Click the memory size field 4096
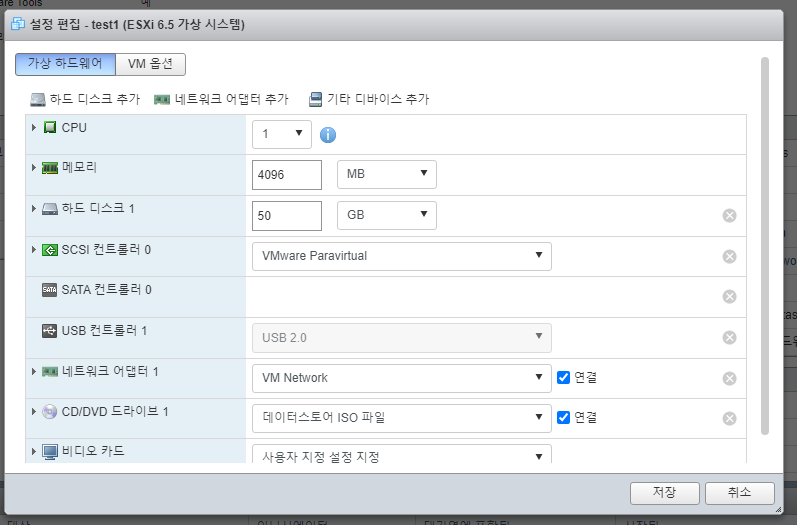The height and width of the screenshot is (525, 797). click(x=287, y=175)
